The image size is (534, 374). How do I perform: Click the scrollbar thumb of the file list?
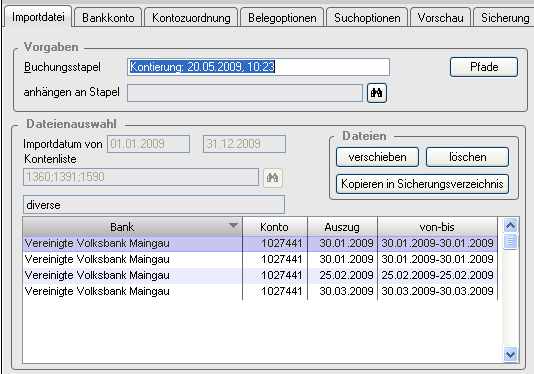pos(510,241)
